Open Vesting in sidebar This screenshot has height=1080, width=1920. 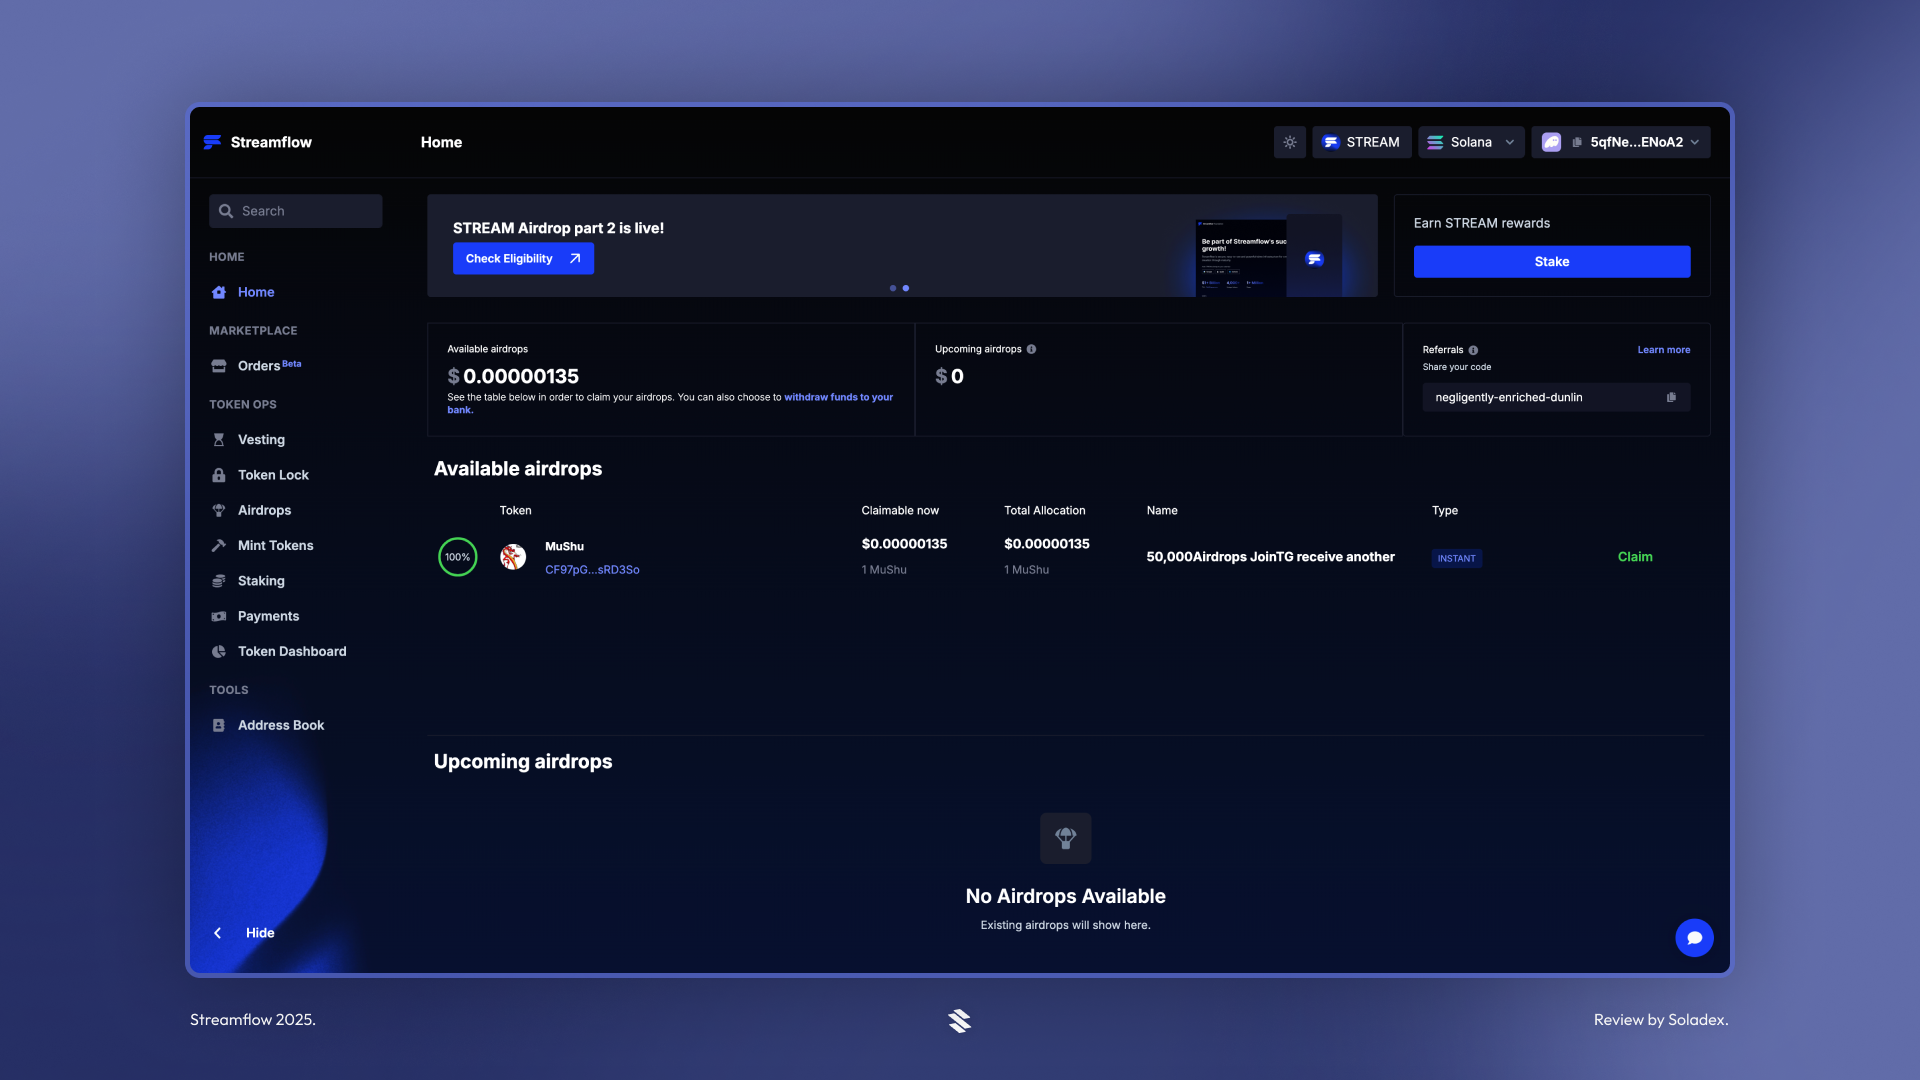(261, 440)
